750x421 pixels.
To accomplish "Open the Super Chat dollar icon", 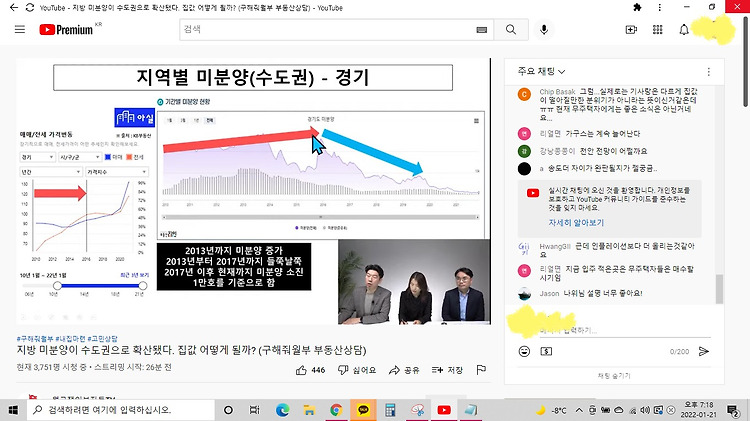I will click(546, 351).
